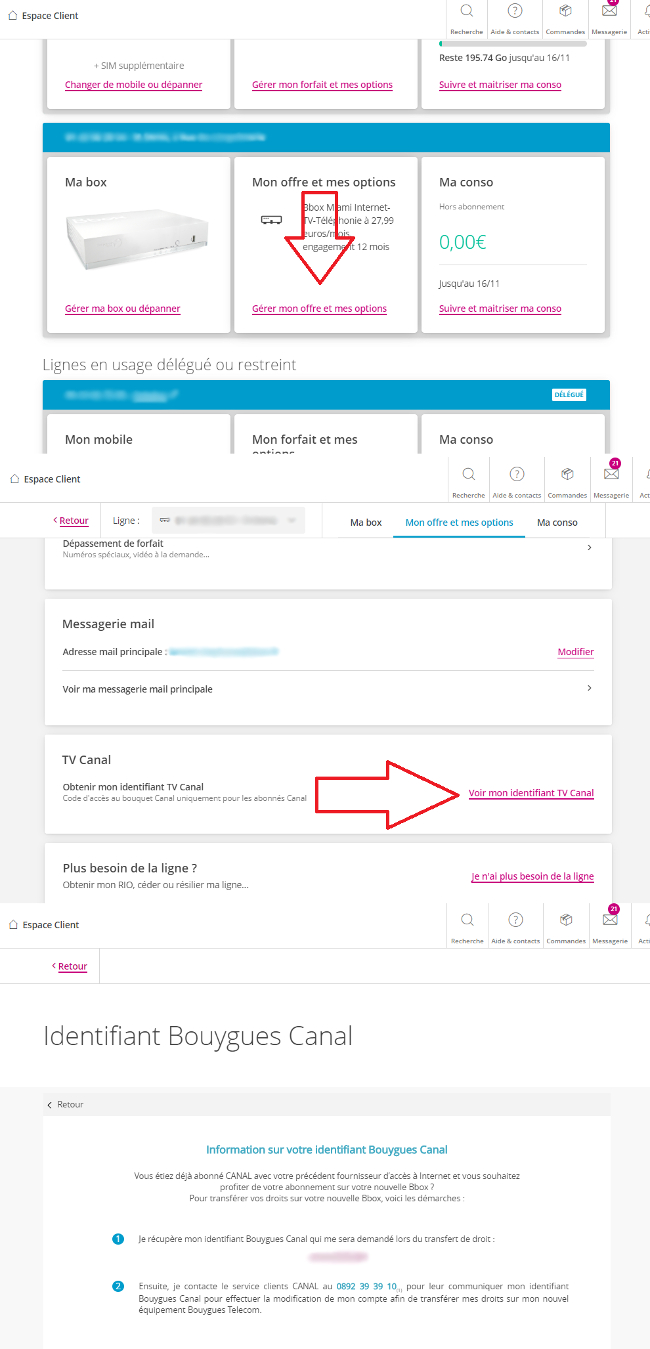Switch to the Ma conso tab

point(557,522)
